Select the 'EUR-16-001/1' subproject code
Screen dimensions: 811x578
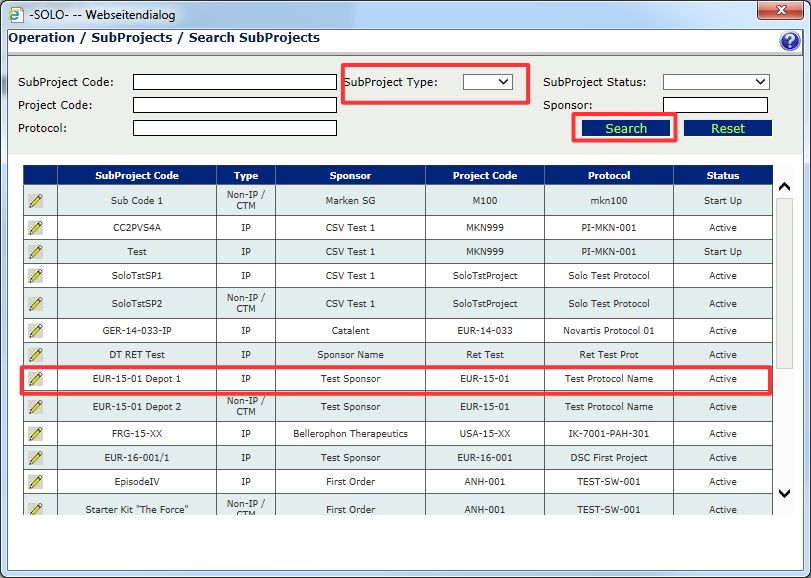click(x=137, y=458)
